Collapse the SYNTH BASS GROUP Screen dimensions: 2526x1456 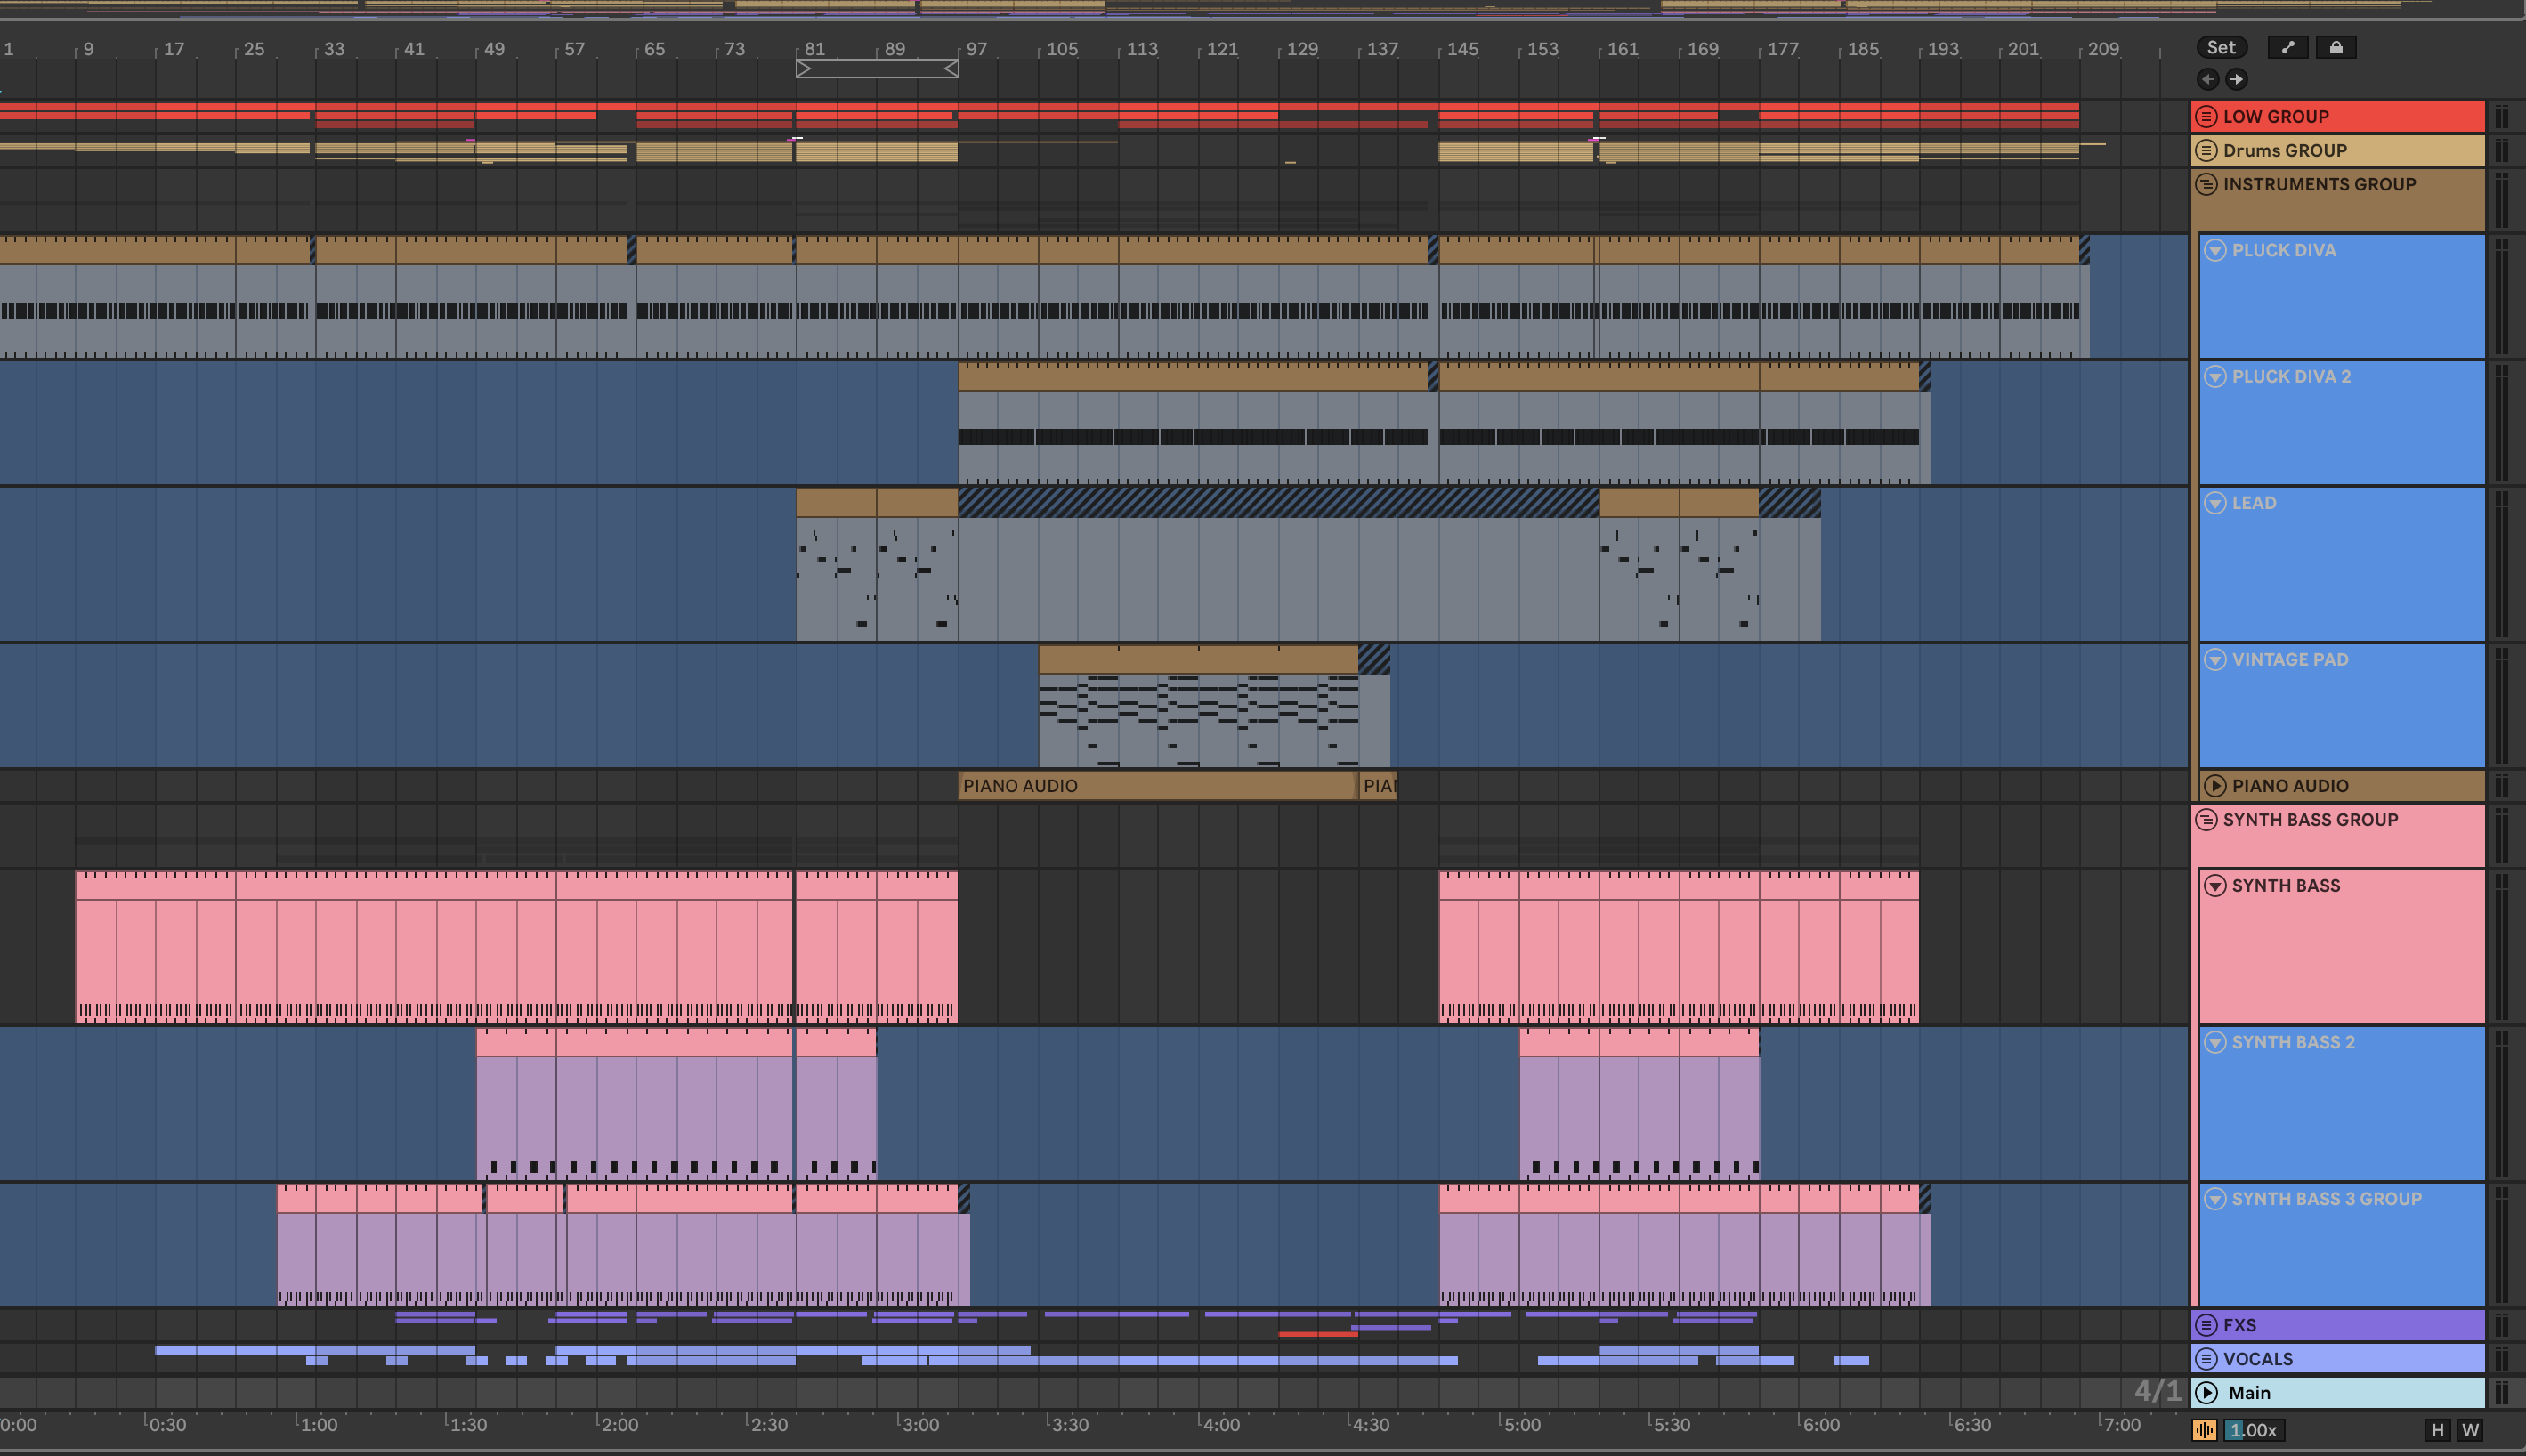click(x=2206, y=820)
